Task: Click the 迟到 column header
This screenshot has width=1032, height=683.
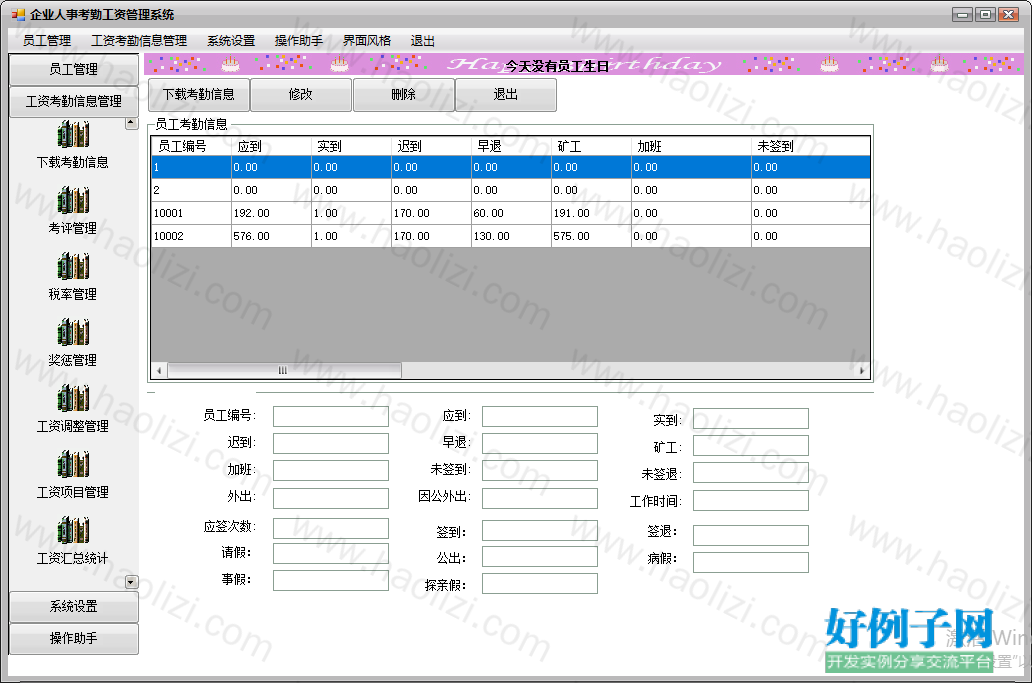Action: click(x=431, y=146)
